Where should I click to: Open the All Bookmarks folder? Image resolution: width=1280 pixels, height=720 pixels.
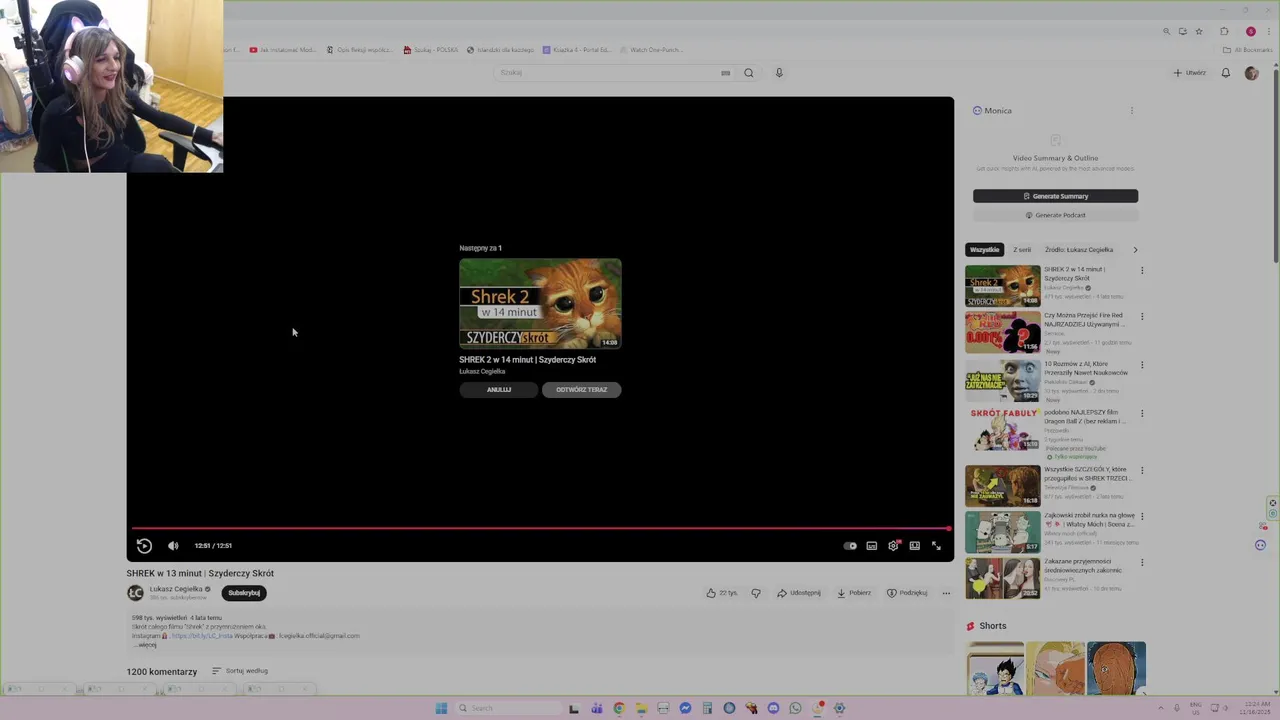(x=1249, y=50)
